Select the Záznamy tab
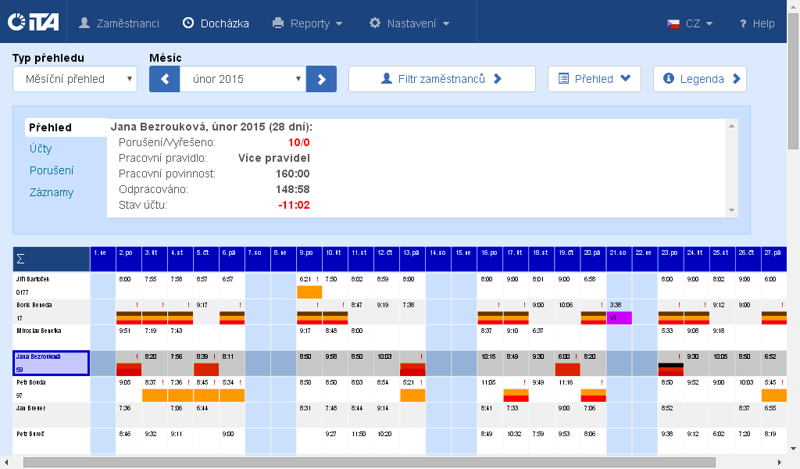Screen dimensions: 800x469 tap(50, 192)
